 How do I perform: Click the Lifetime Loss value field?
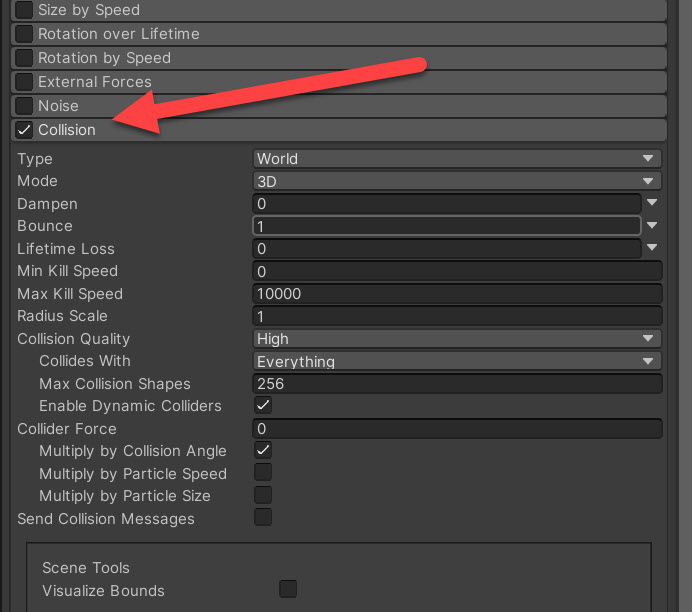447,249
